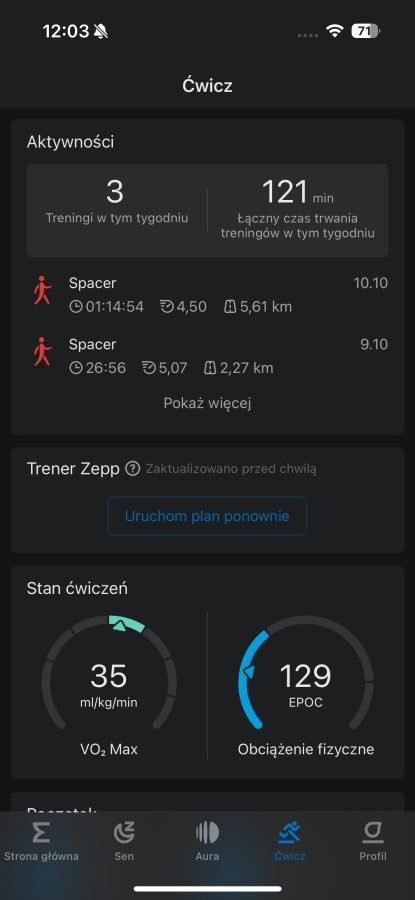Open the Aura sound wave icon
The width and height of the screenshot is (415, 900).
pos(207,833)
